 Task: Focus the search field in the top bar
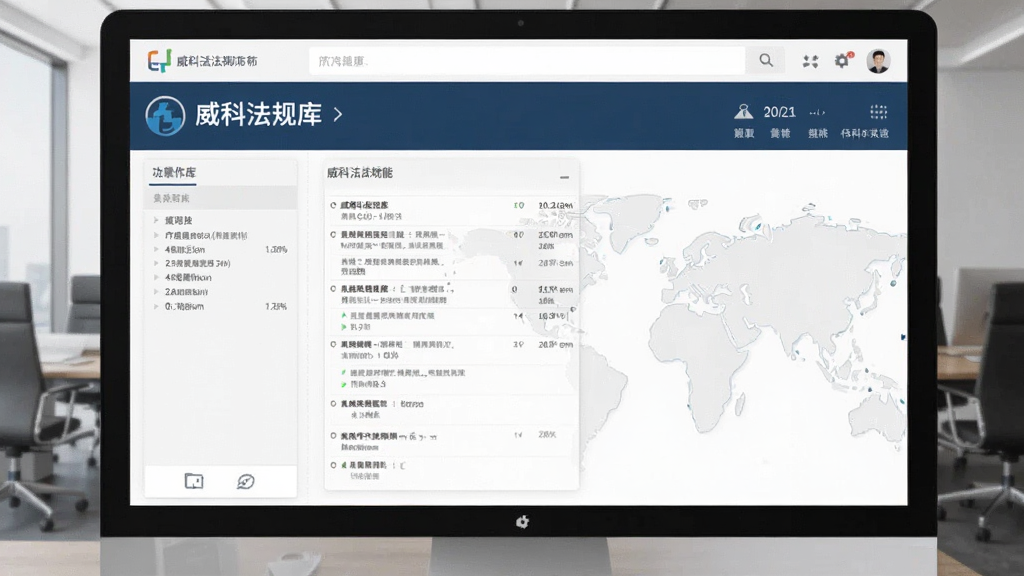[527, 61]
